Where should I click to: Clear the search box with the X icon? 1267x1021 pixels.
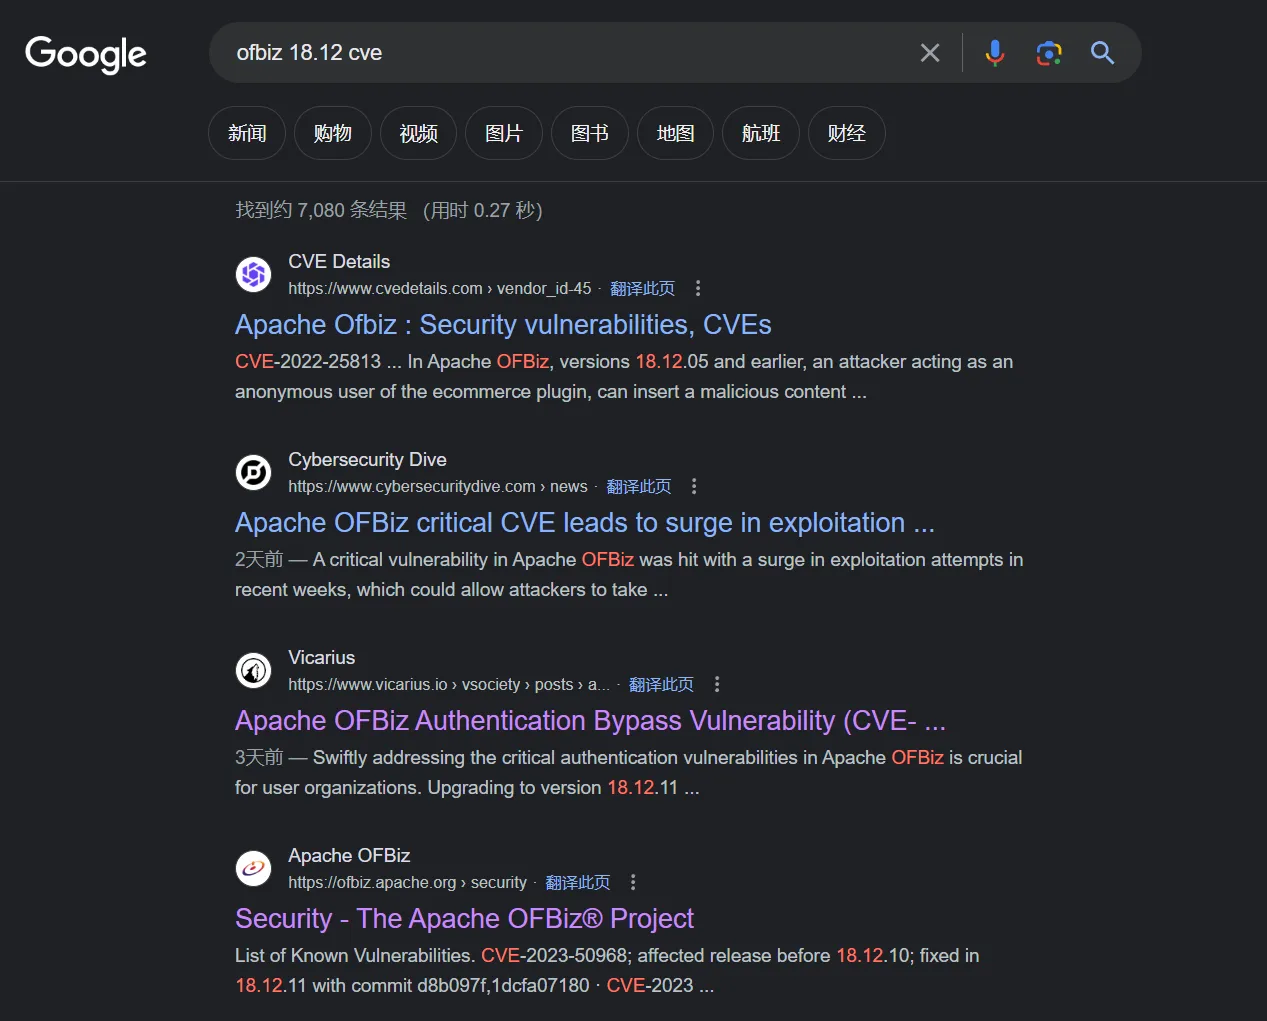tap(930, 53)
